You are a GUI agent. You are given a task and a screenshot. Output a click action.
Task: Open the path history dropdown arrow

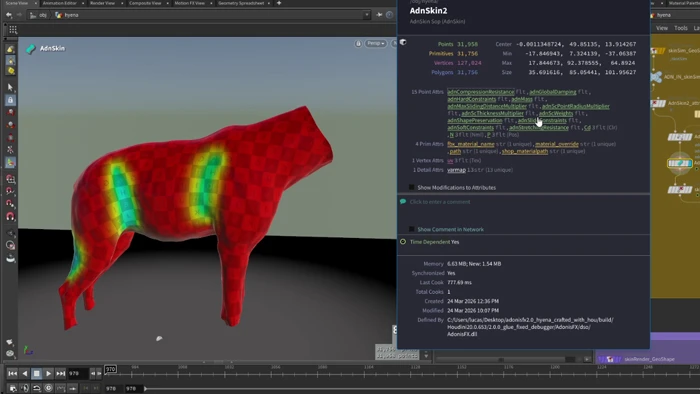[367, 15]
